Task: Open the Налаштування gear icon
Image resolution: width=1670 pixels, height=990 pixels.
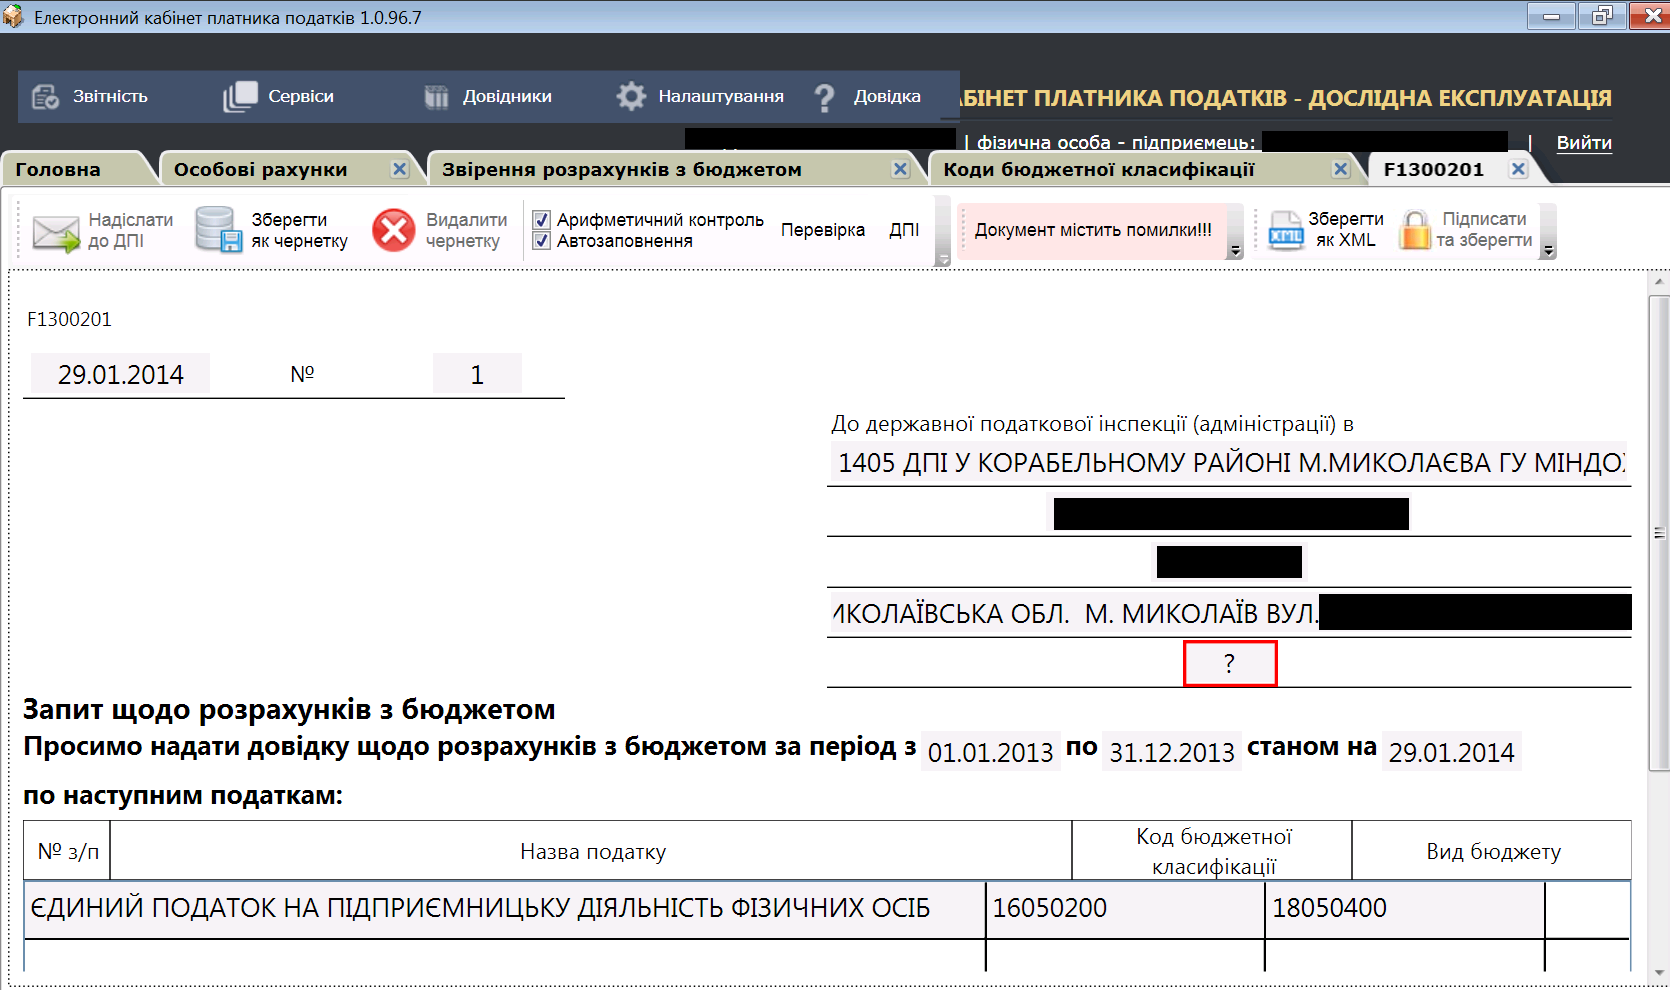Action: pos(631,97)
